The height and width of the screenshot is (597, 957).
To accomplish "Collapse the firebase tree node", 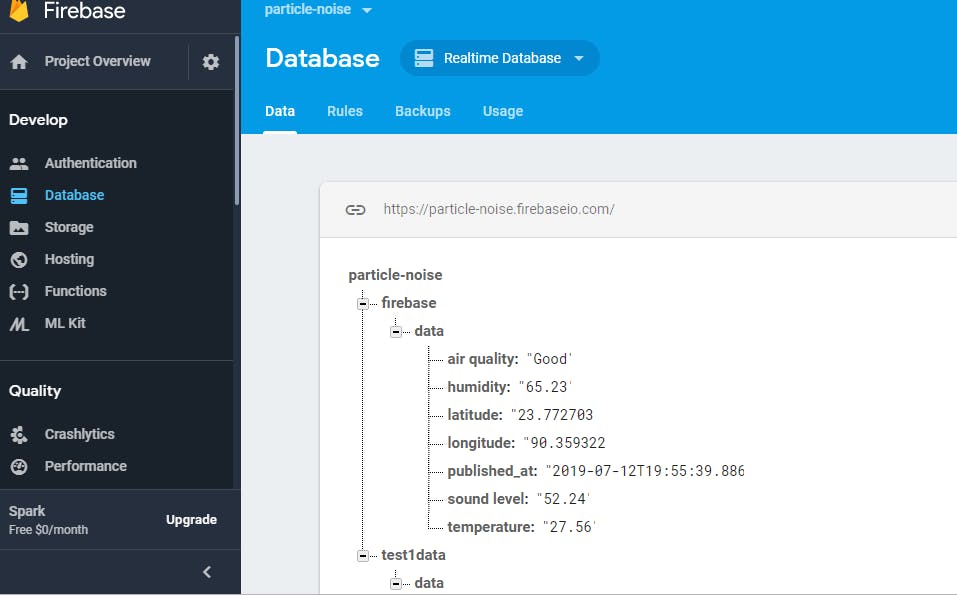I will (x=362, y=303).
